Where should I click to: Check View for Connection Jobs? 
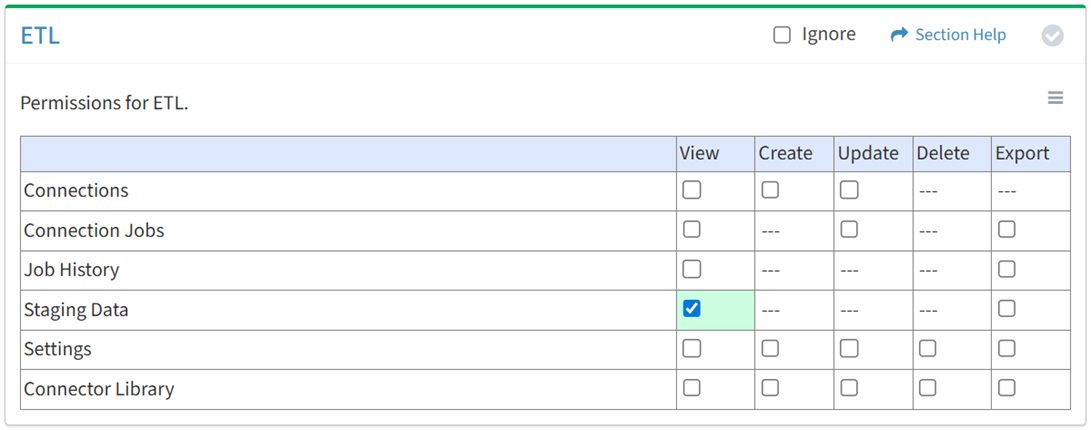tap(692, 229)
